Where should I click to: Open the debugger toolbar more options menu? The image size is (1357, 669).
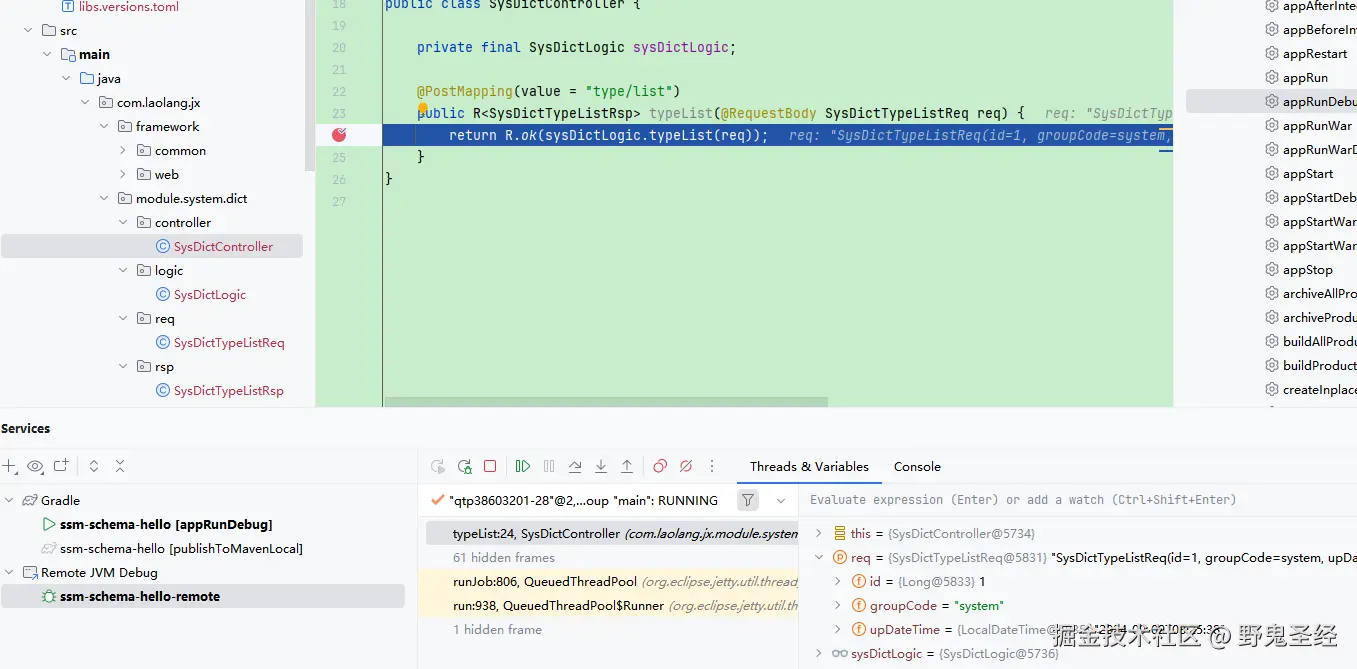click(x=712, y=466)
